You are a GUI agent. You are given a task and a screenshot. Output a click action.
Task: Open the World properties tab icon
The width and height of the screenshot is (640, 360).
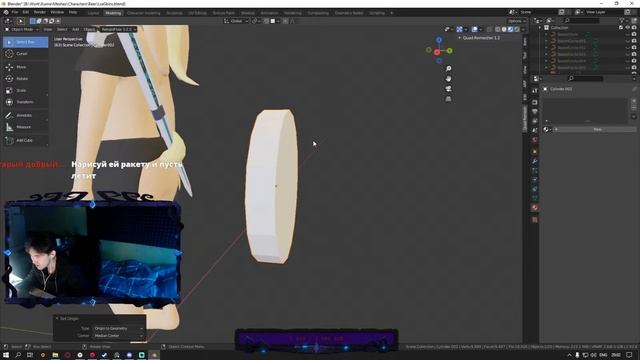535,140
